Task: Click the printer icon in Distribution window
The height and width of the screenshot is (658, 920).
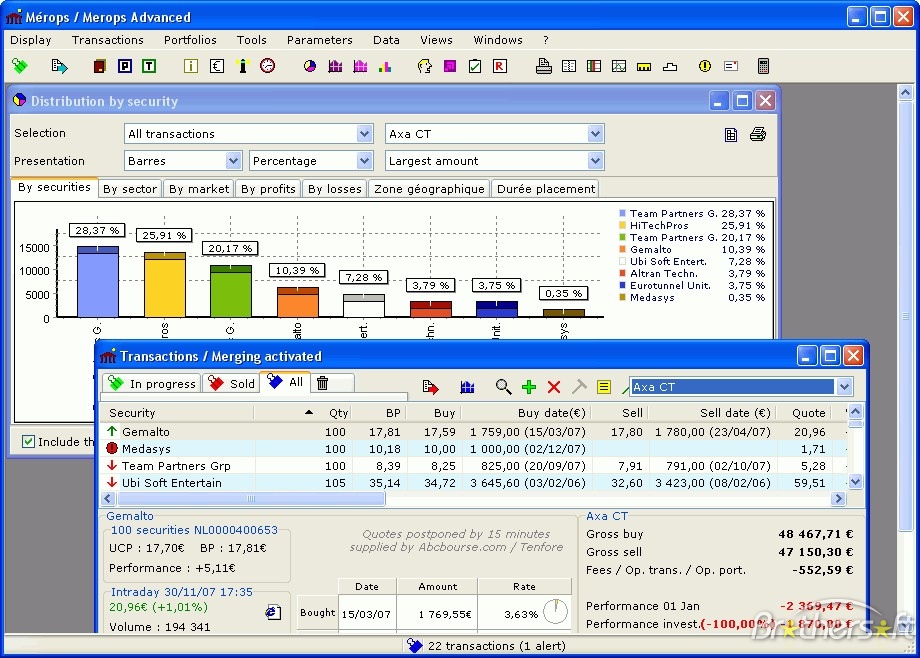Action: [x=758, y=135]
